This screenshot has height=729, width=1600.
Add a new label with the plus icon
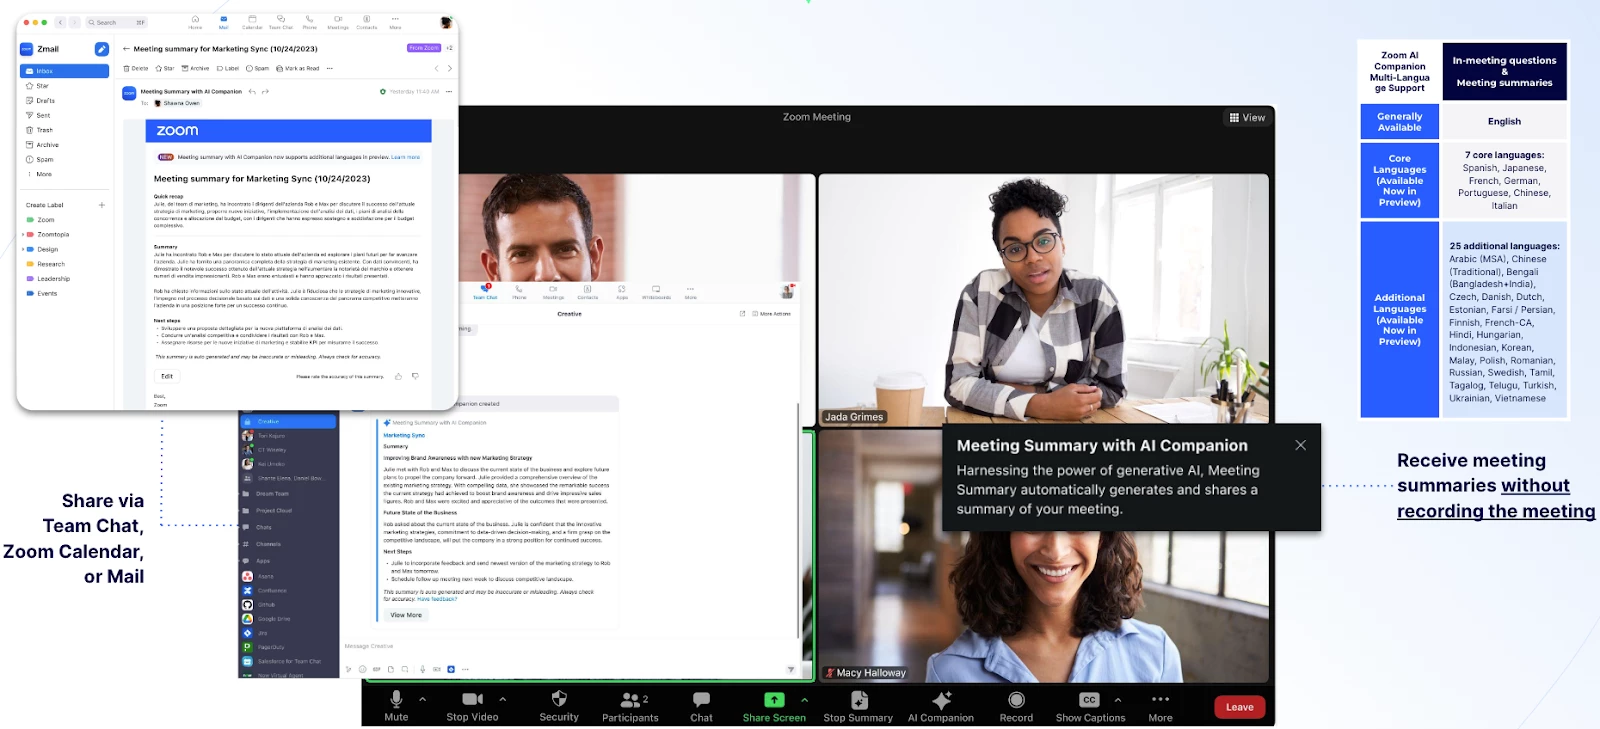(x=102, y=205)
